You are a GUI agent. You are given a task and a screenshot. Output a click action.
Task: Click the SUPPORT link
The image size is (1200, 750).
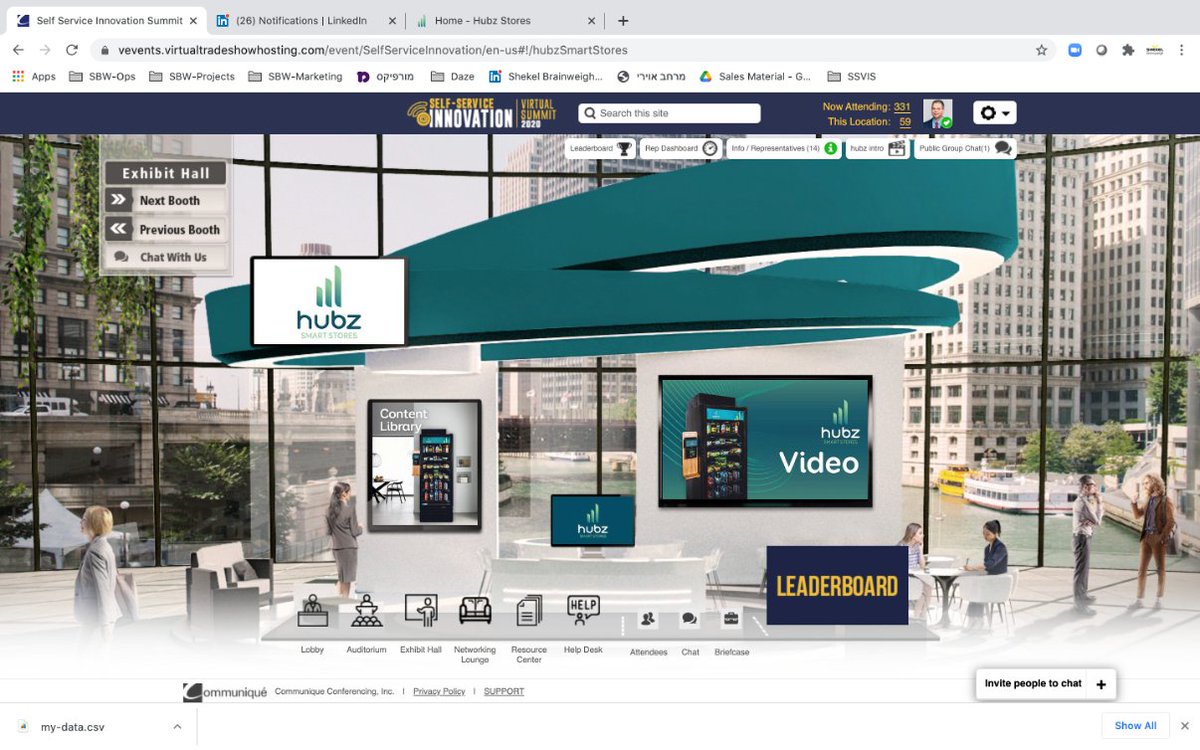coord(504,691)
